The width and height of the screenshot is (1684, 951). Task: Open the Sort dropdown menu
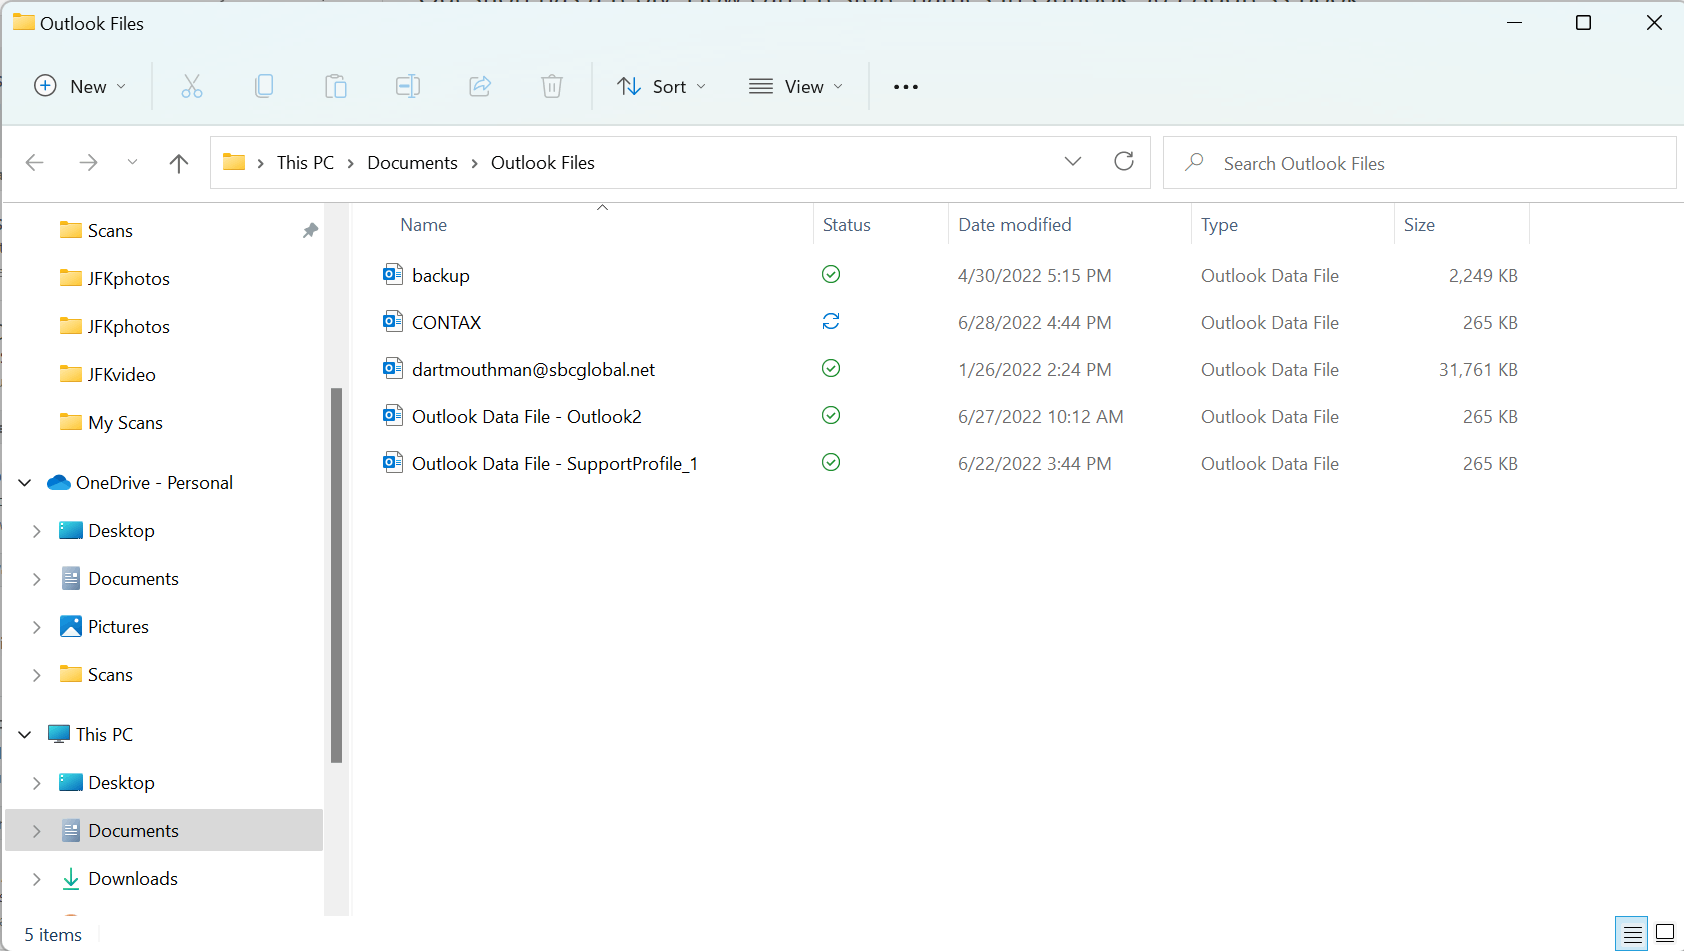[662, 87]
